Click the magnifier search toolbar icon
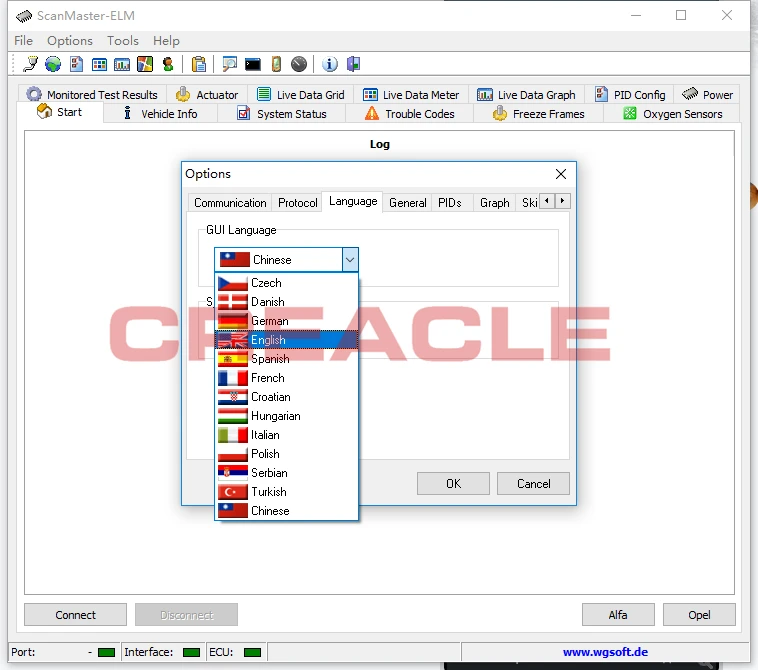This screenshot has height=670, width=758. (x=229, y=64)
